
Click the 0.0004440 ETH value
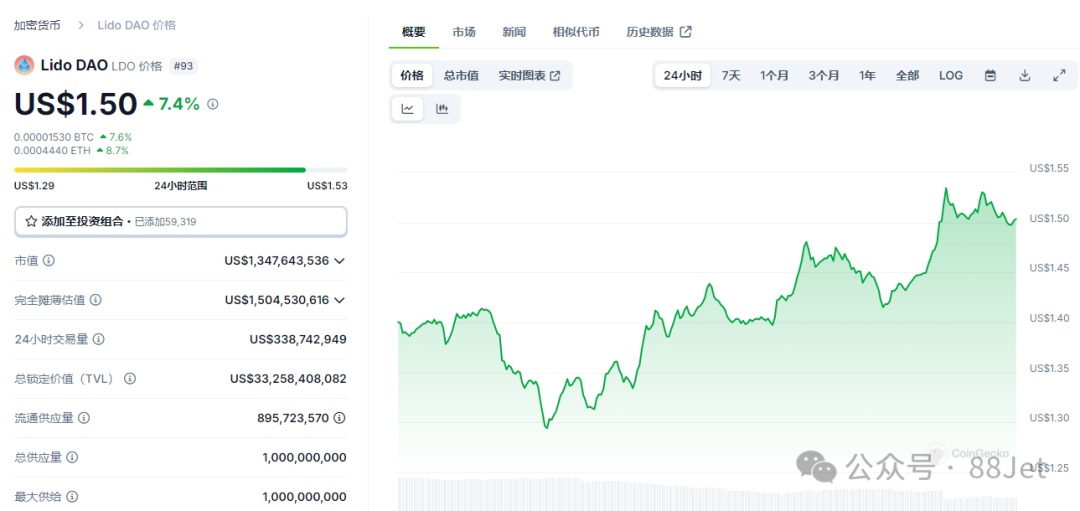pos(52,150)
